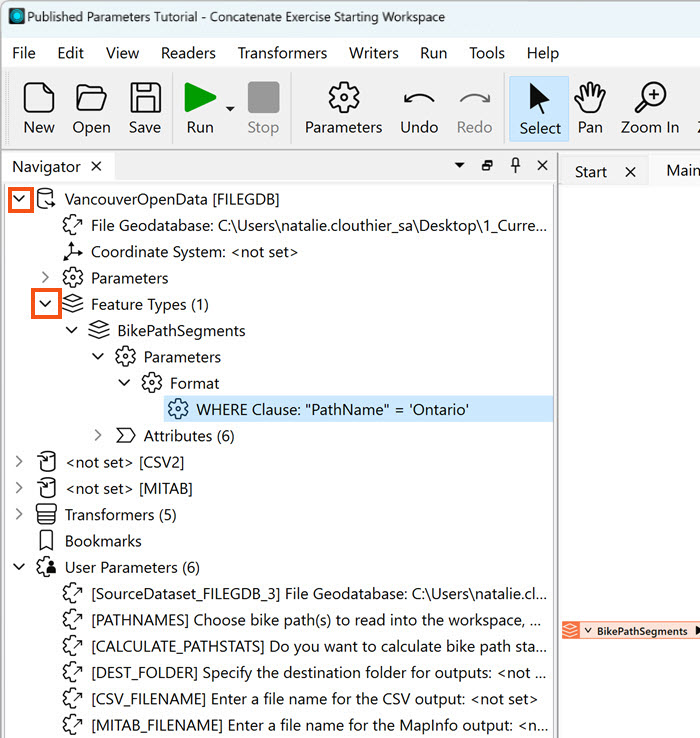
Task: Select WHERE Clause PathName Ontario row
Action: [359, 409]
